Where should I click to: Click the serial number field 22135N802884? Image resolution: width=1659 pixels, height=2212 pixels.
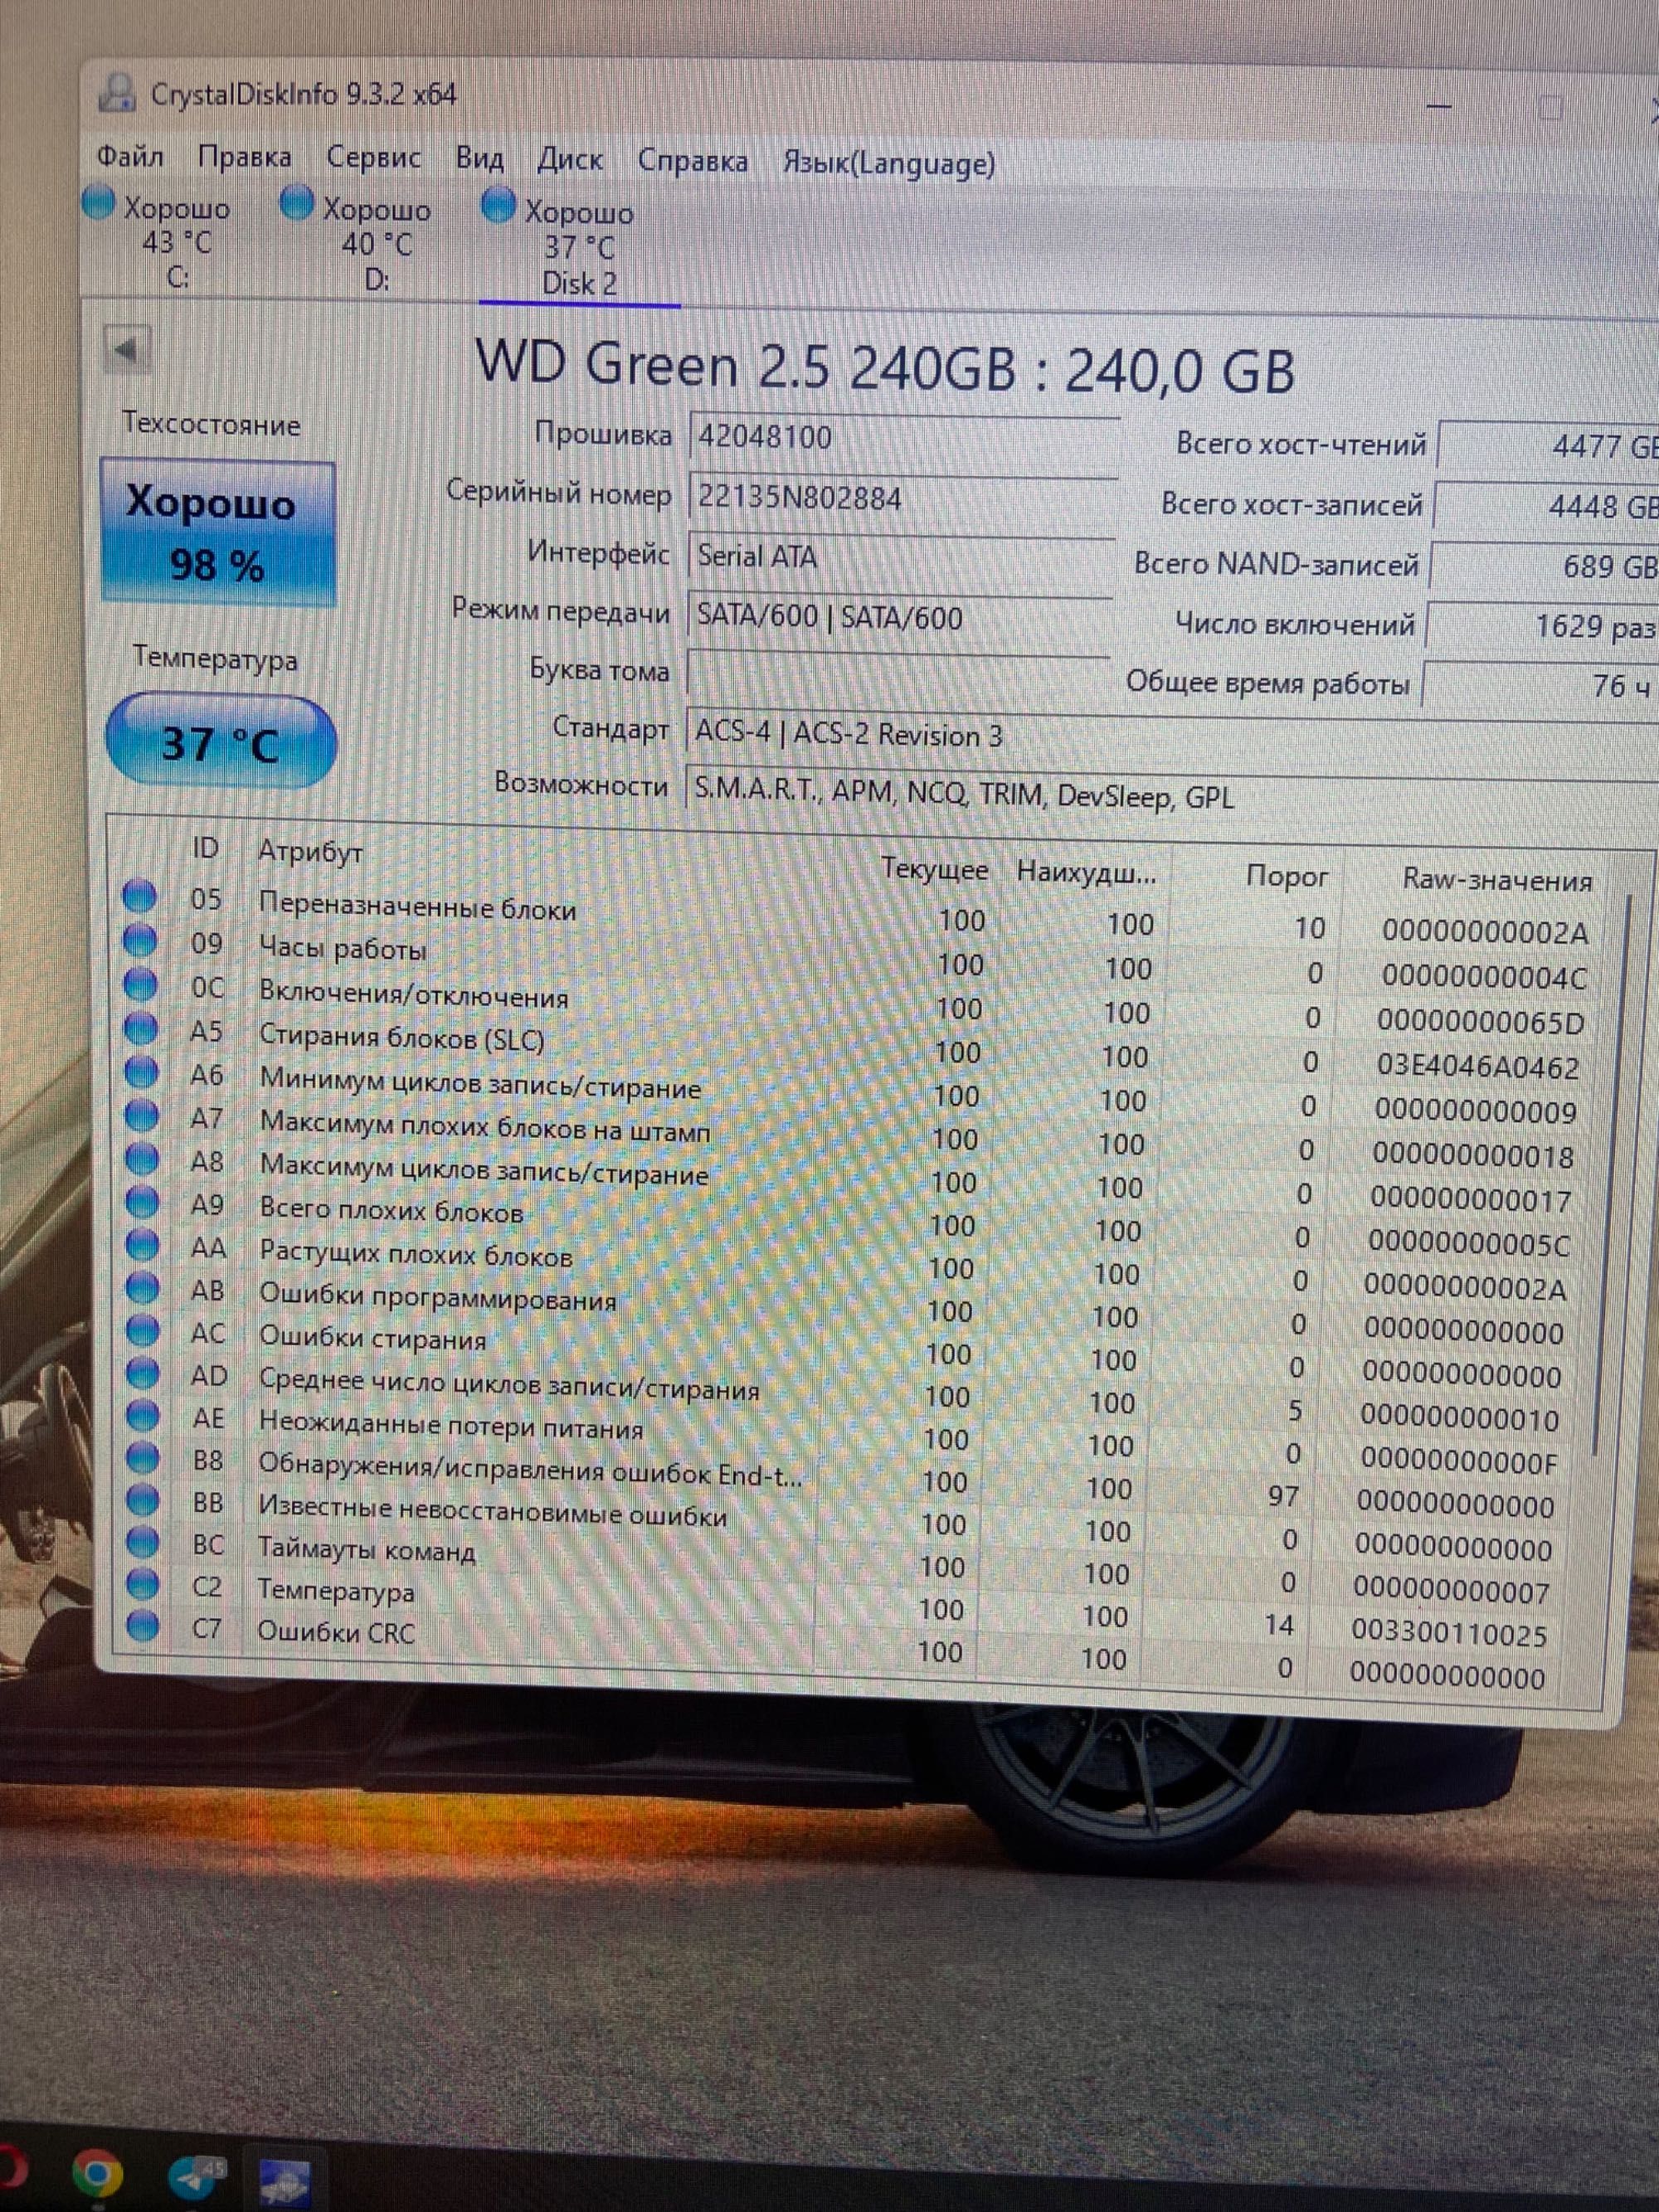(x=903, y=498)
